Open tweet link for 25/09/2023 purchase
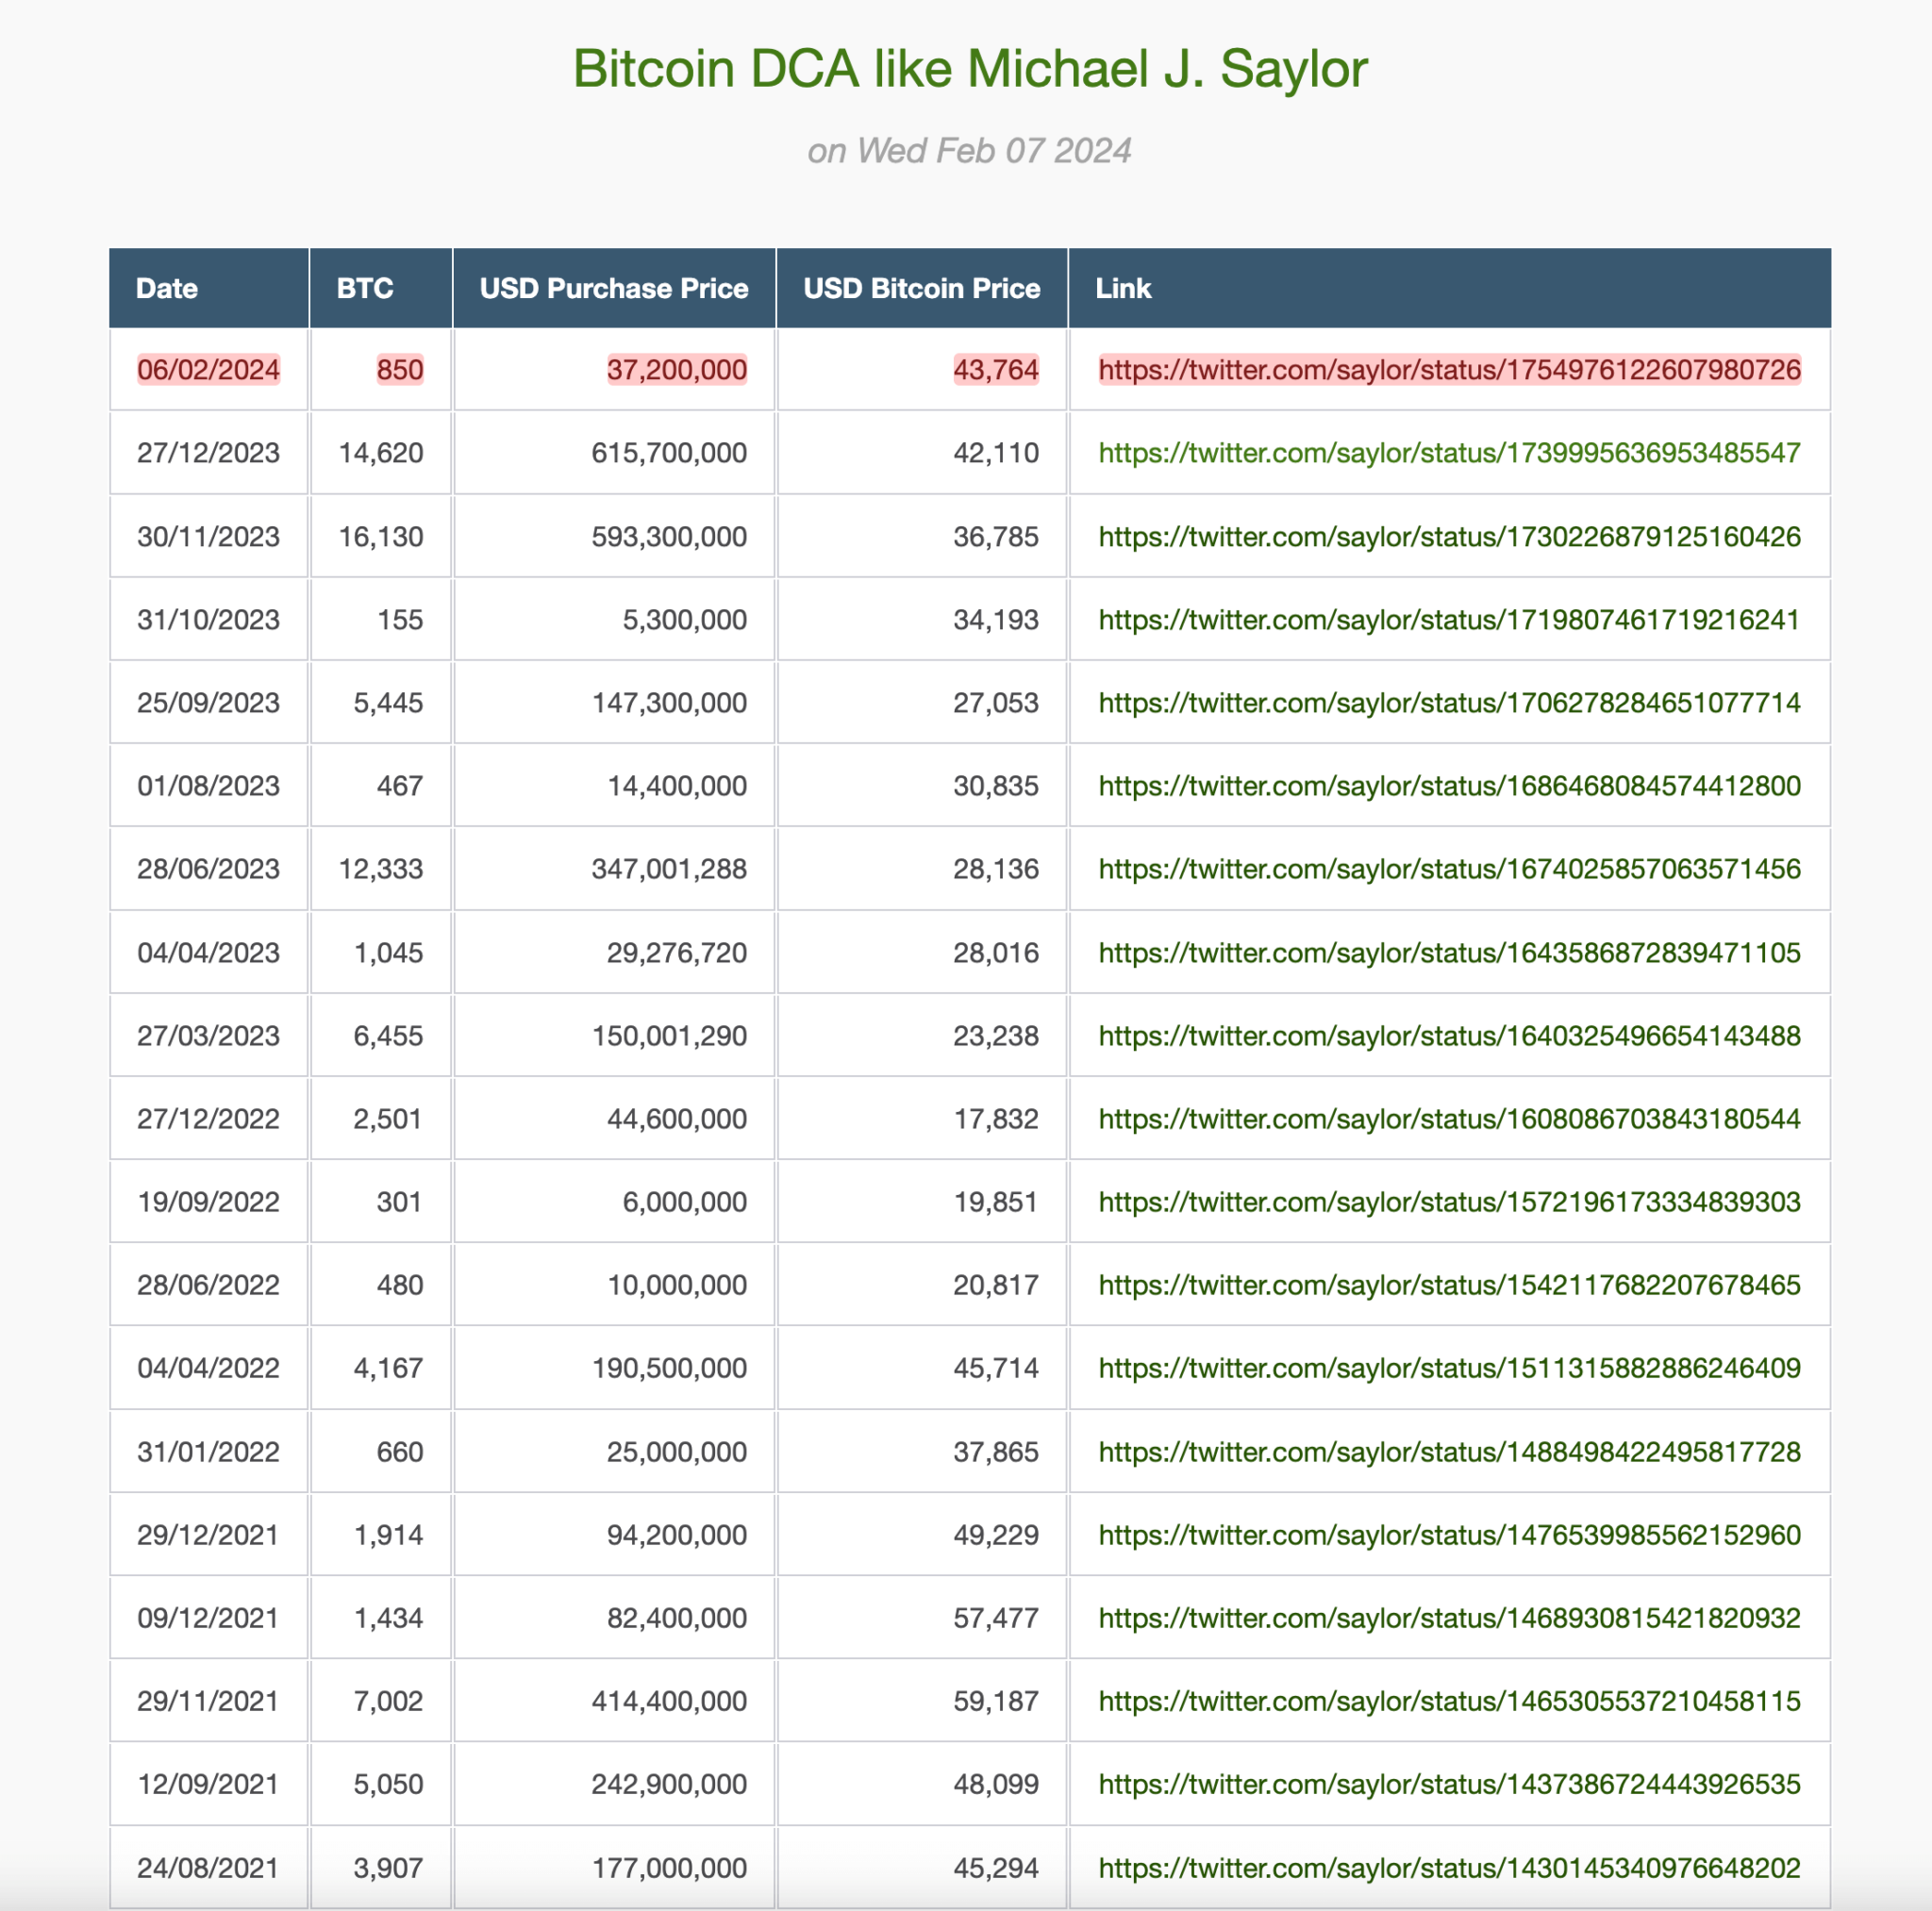This screenshot has height=1911, width=1932. pos(1449,703)
